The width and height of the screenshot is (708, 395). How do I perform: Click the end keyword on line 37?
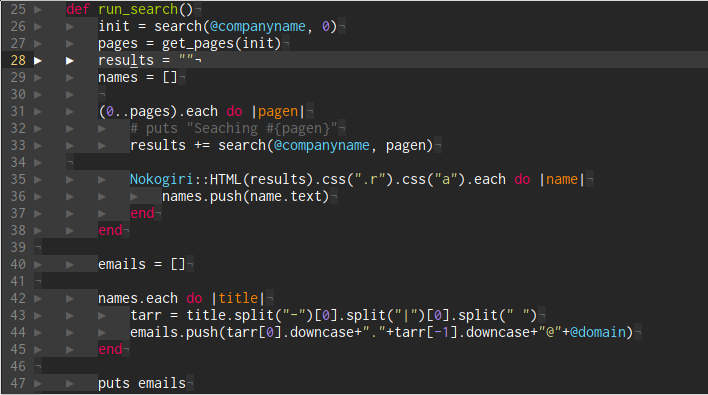click(x=142, y=214)
